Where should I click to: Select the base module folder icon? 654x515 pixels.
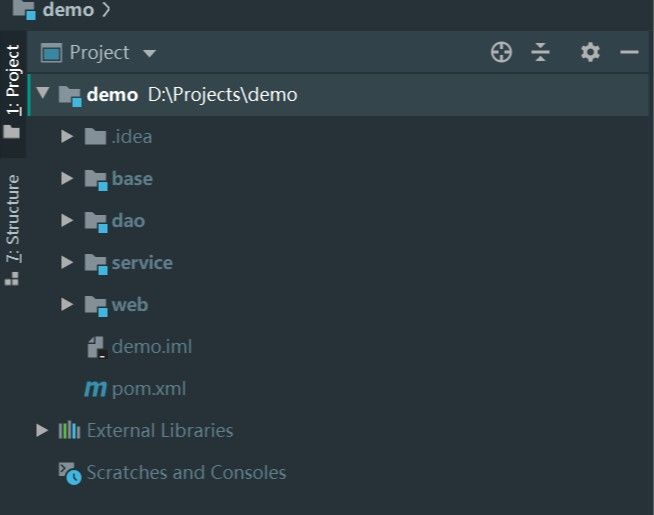[96, 180]
